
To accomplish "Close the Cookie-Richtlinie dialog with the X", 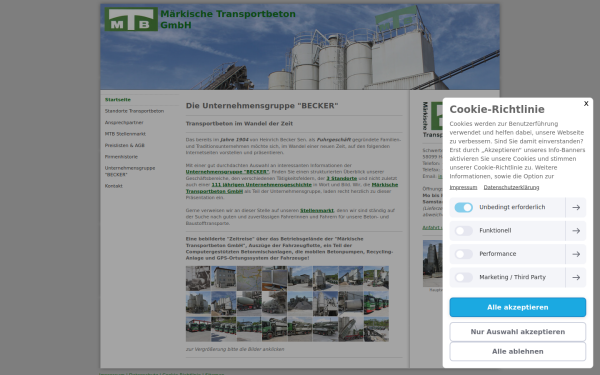I will tap(586, 104).
